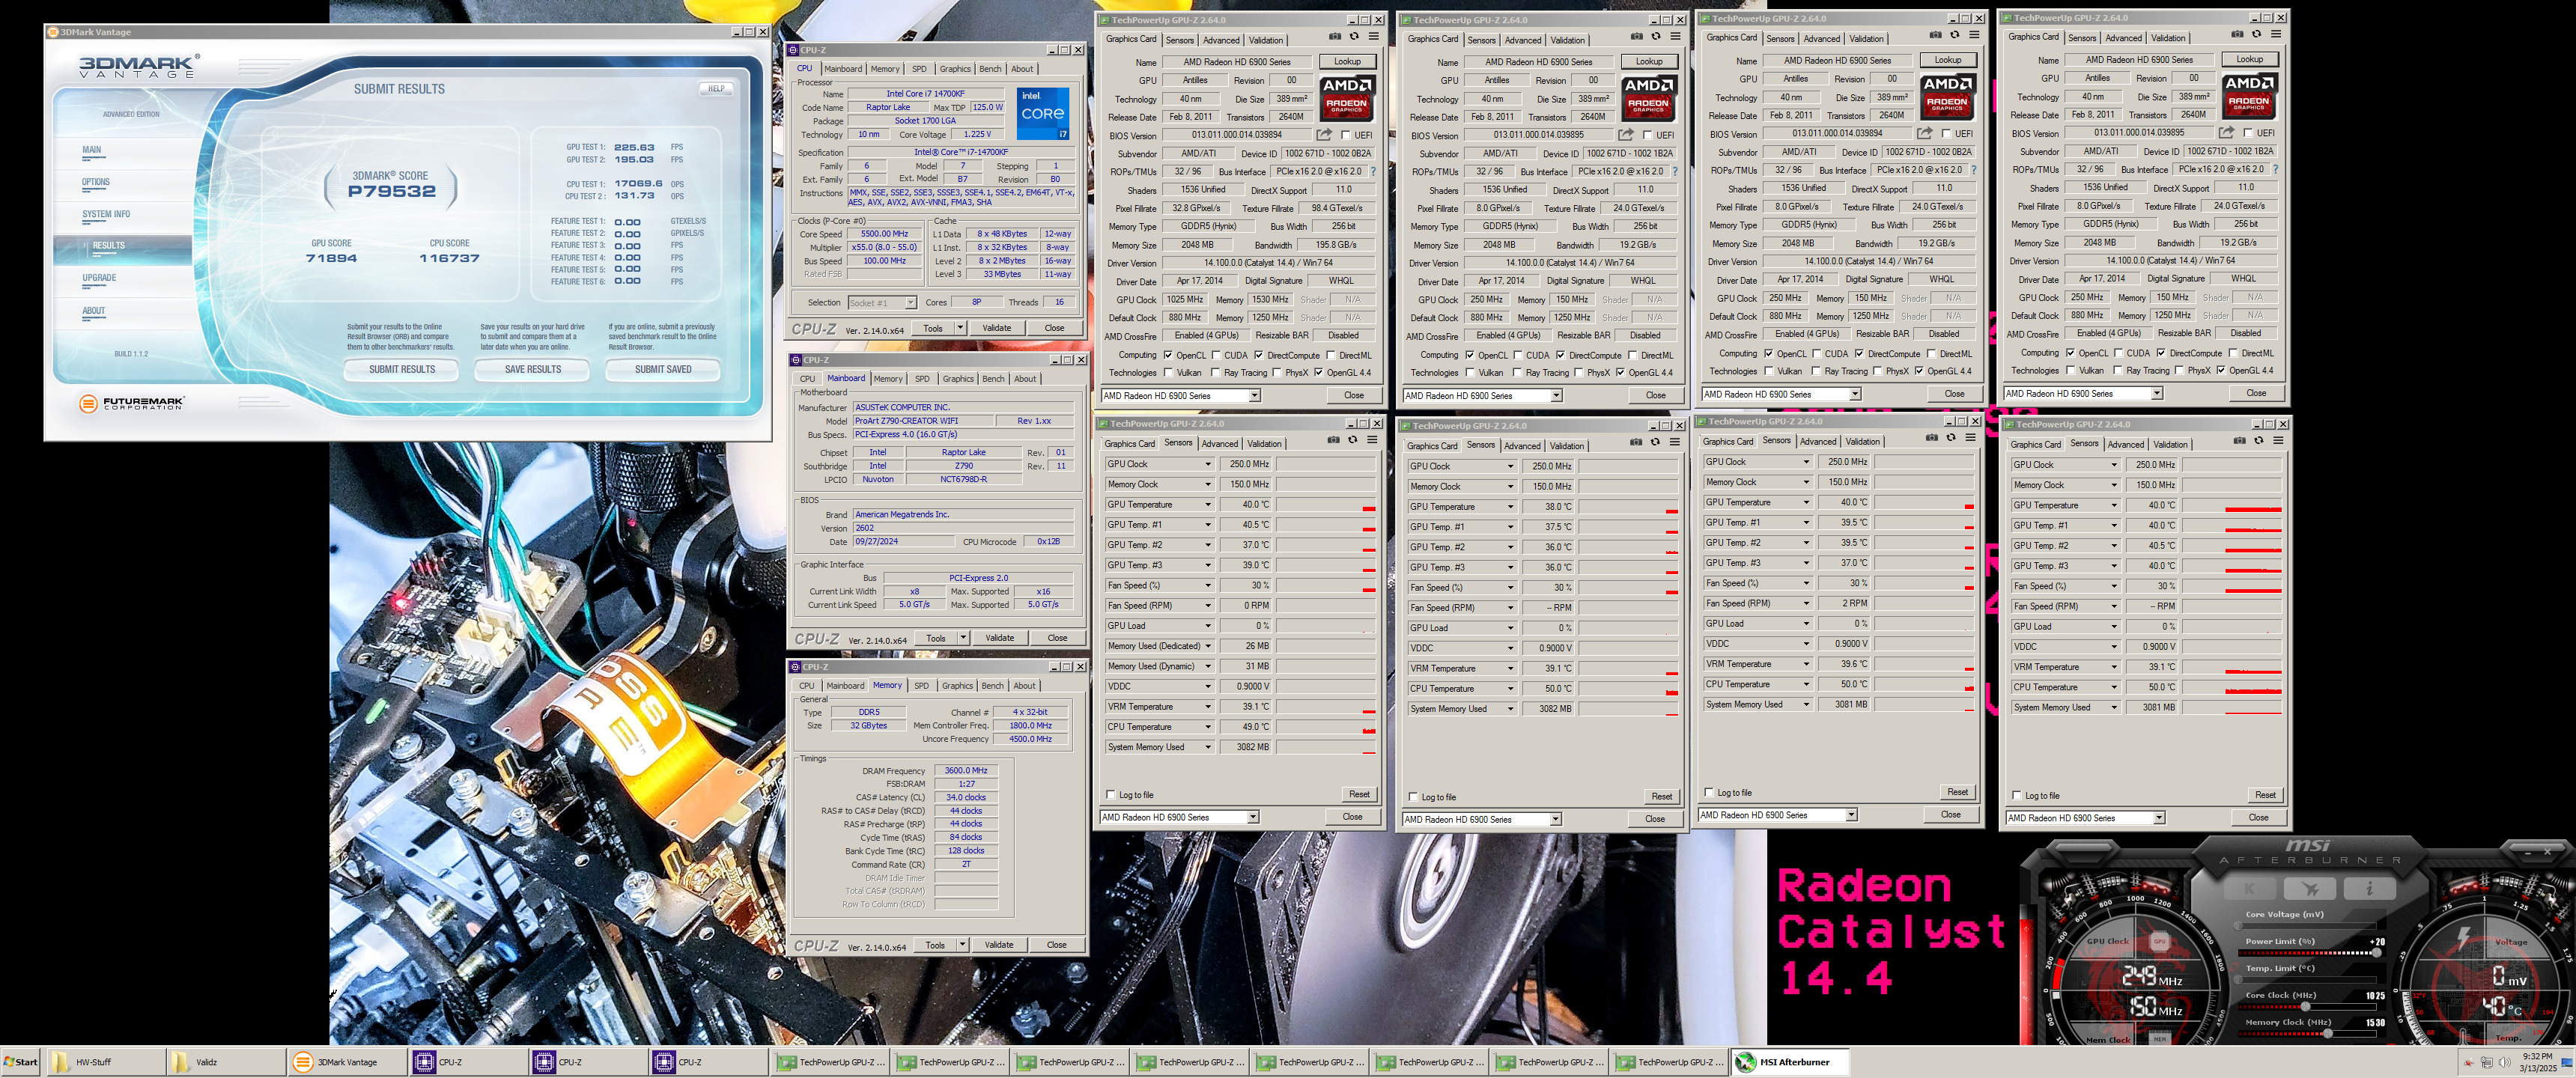Open GPU selector dropdown in 1025 MHz GPU-Z window

tap(1254, 396)
